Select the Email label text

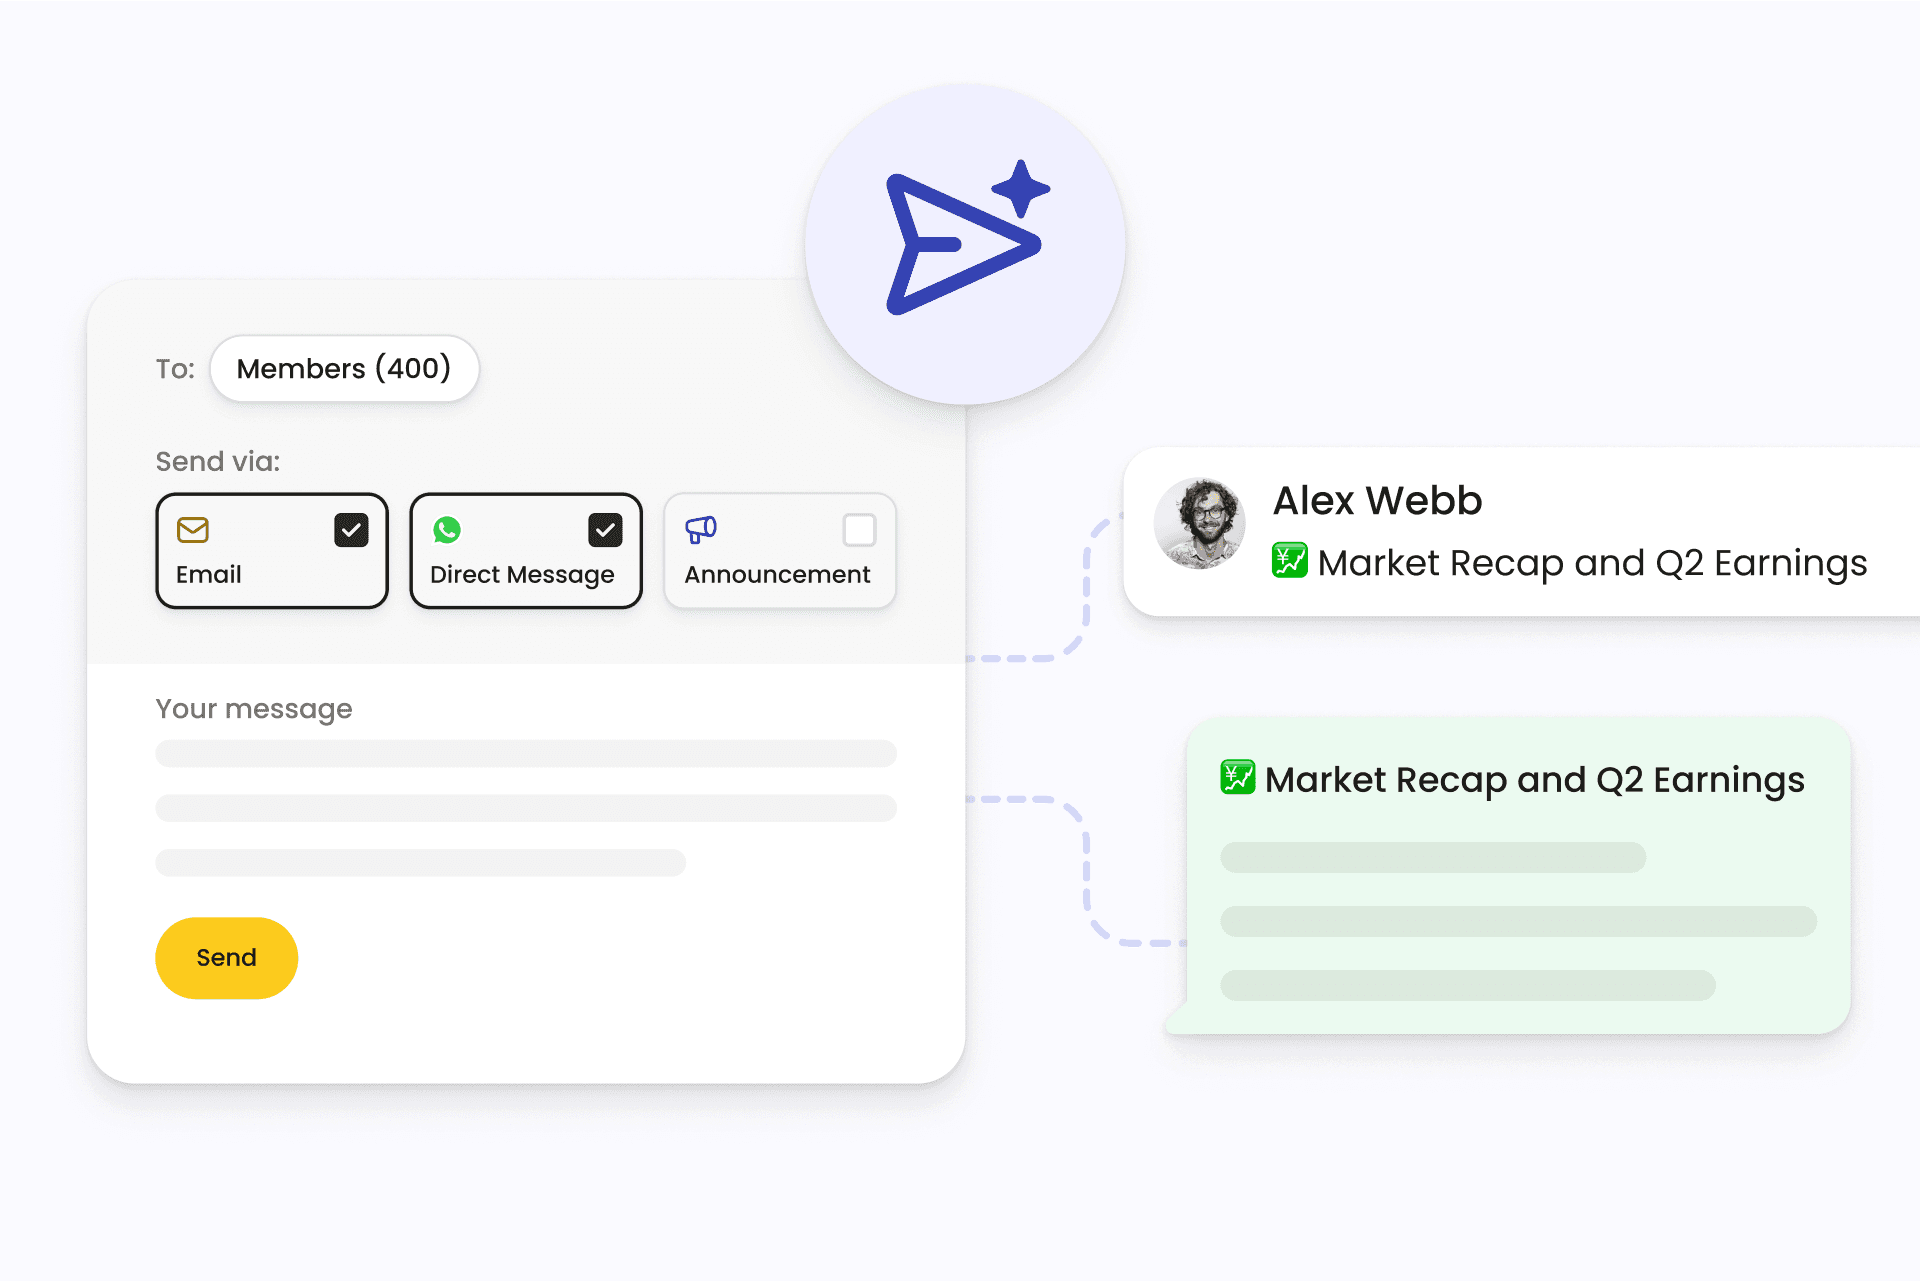tap(208, 575)
